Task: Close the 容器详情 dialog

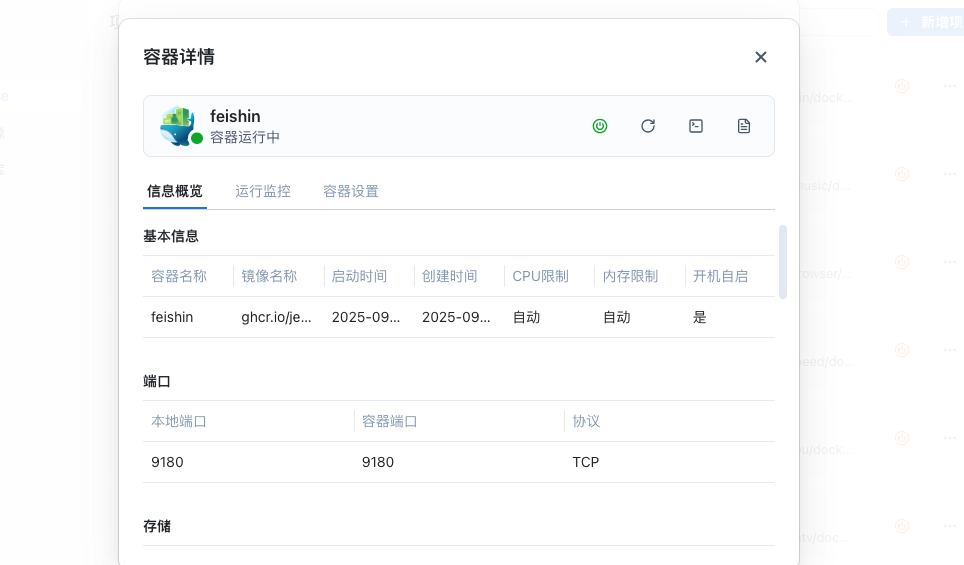Action: click(761, 57)
